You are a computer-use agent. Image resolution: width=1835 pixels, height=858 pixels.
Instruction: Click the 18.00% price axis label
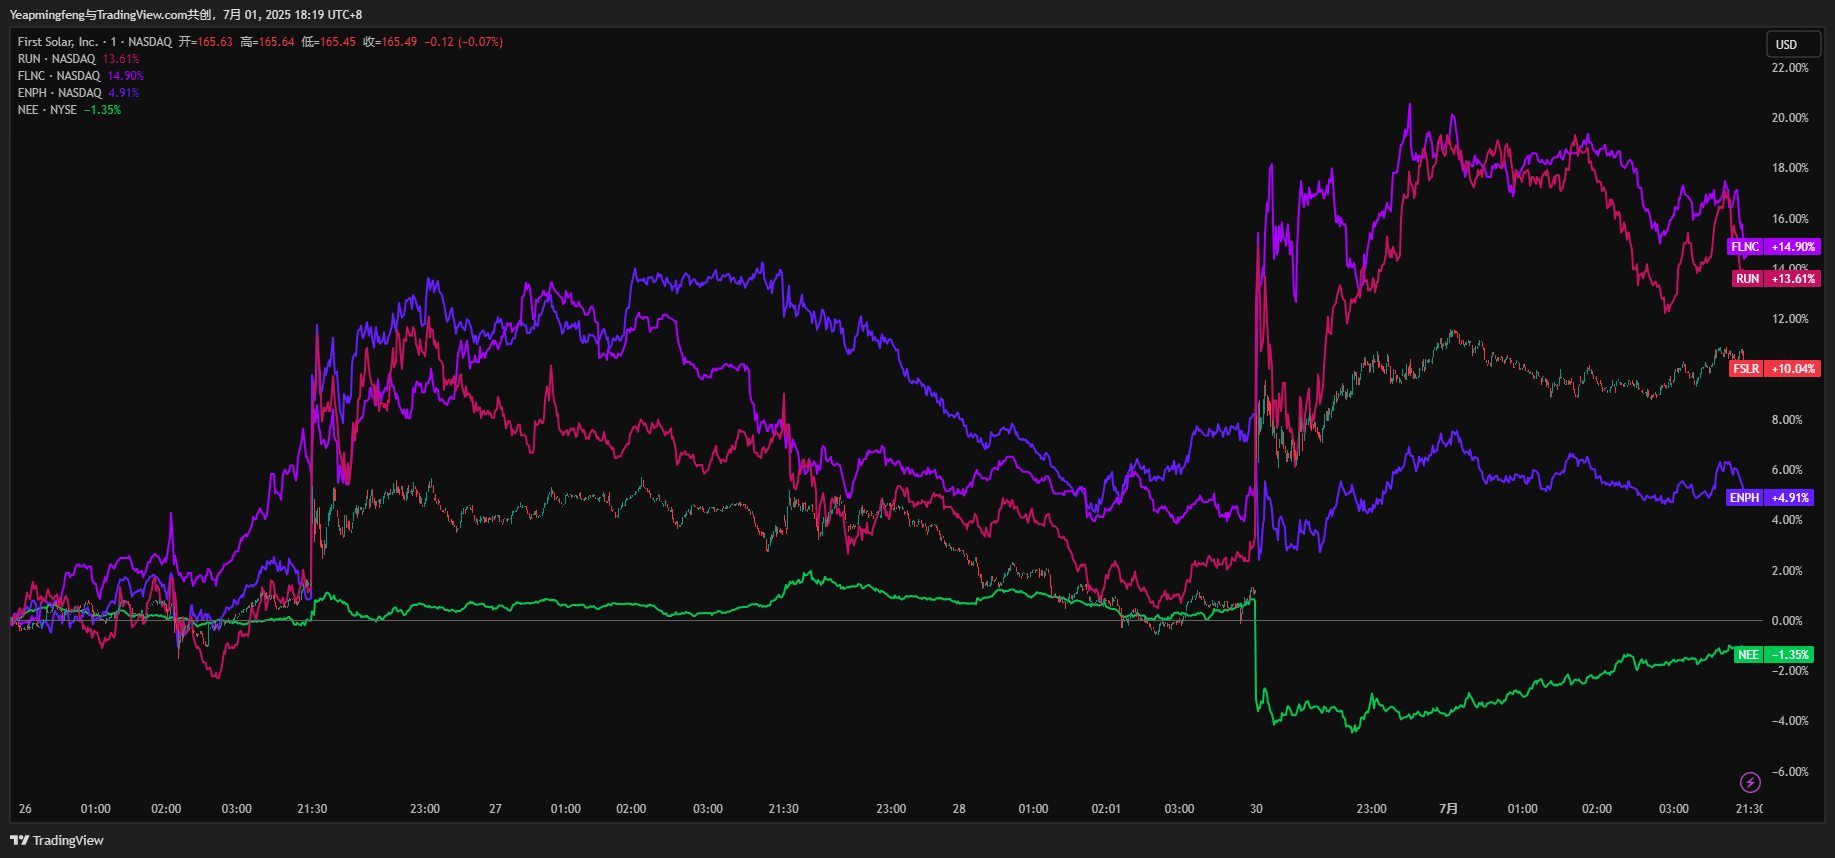pos(1790,168)
